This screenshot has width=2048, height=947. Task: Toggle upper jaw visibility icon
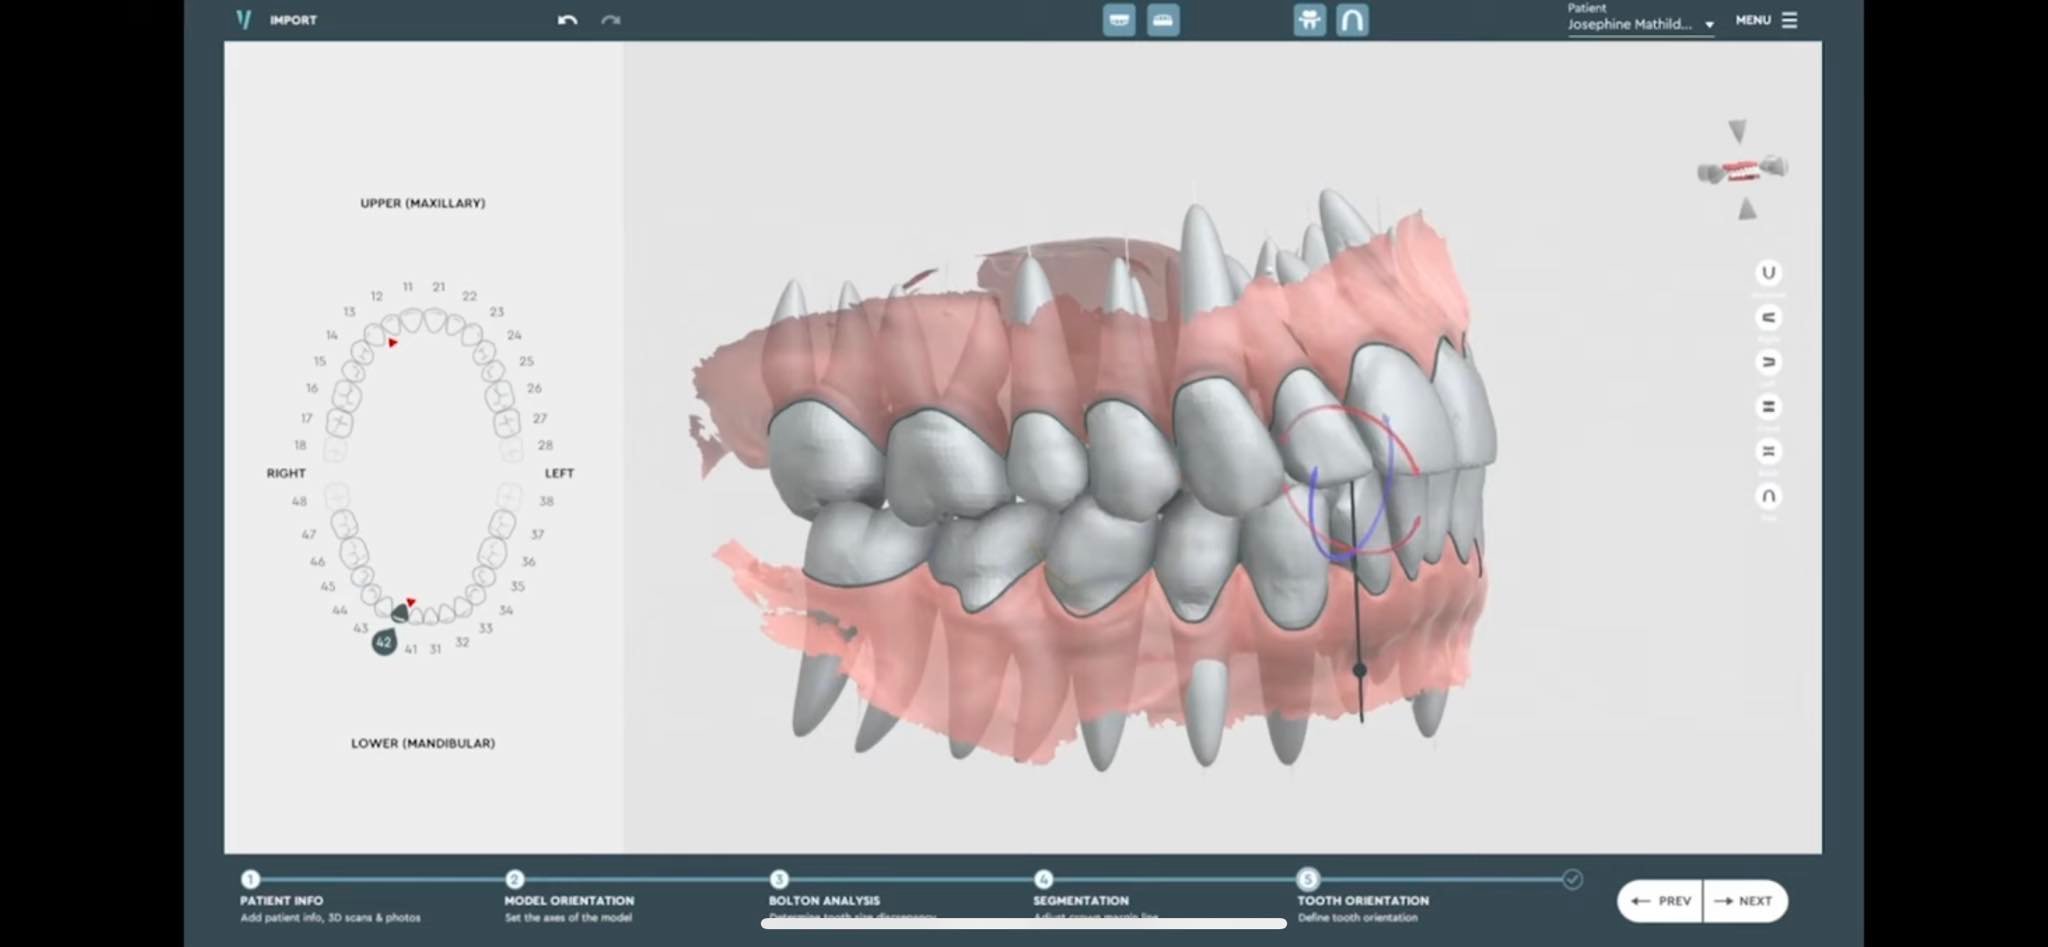[x=1119, y=20]
